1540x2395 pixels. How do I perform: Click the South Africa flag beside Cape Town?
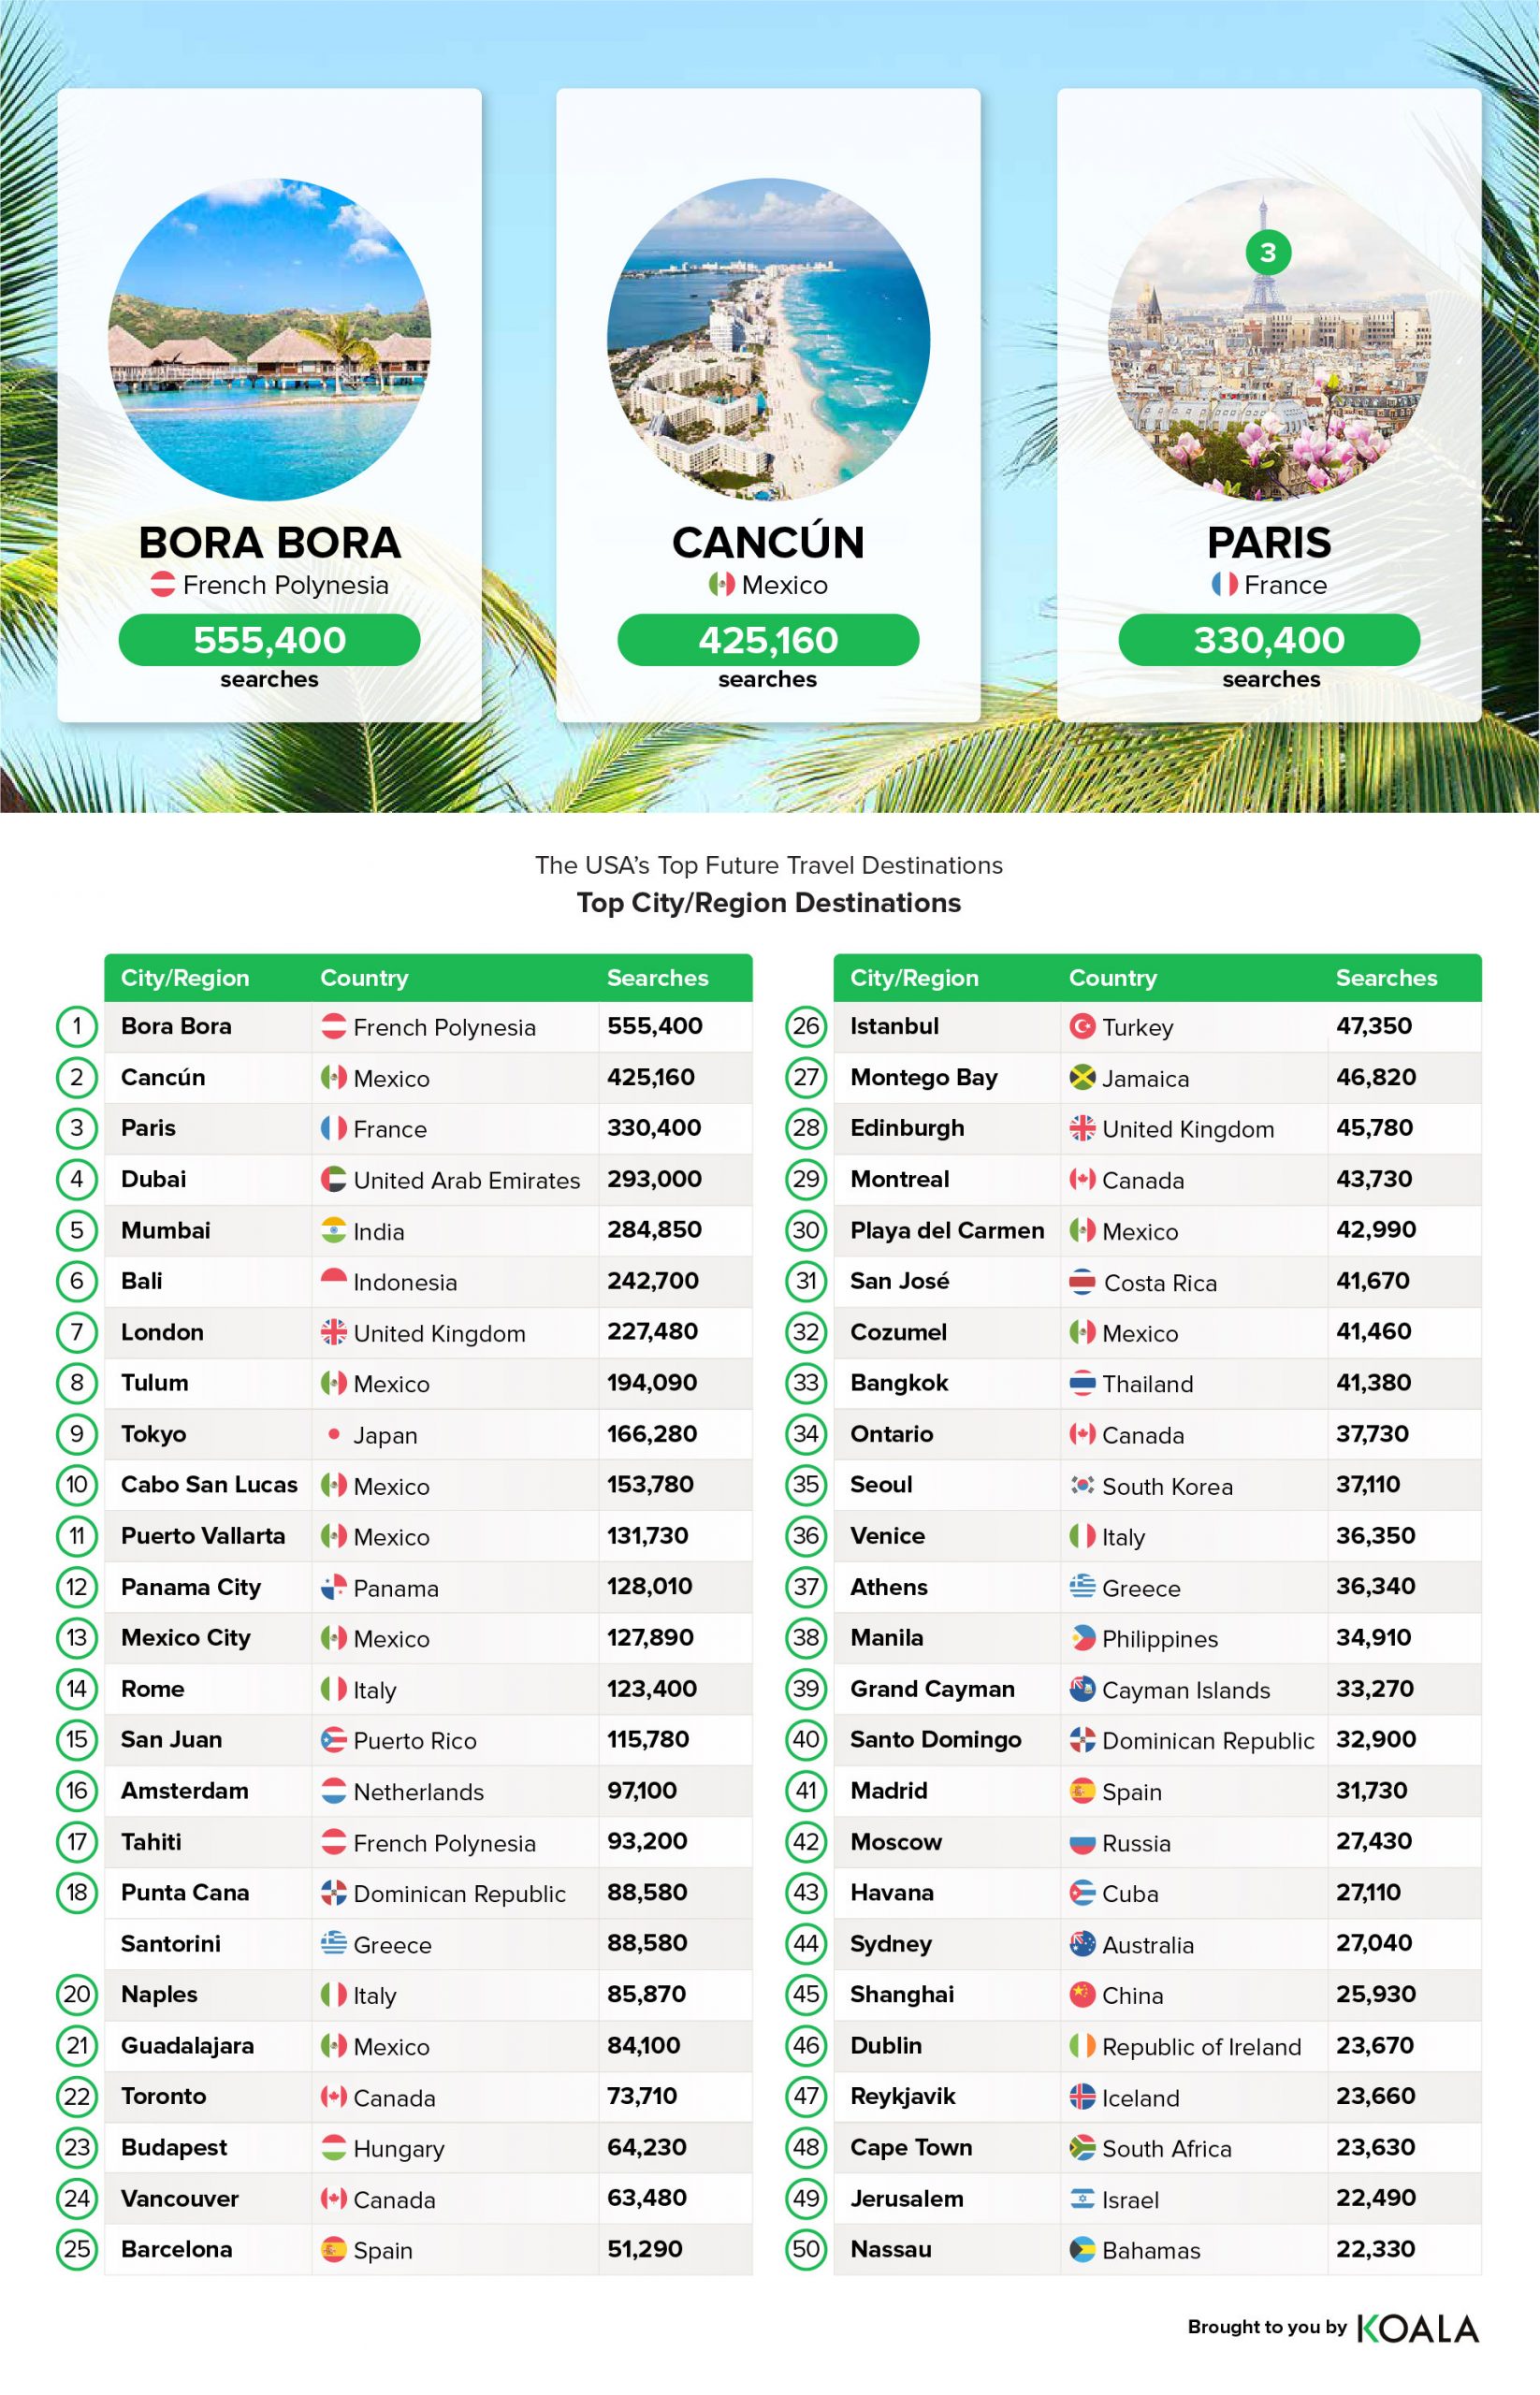tap(1082, 2147)
